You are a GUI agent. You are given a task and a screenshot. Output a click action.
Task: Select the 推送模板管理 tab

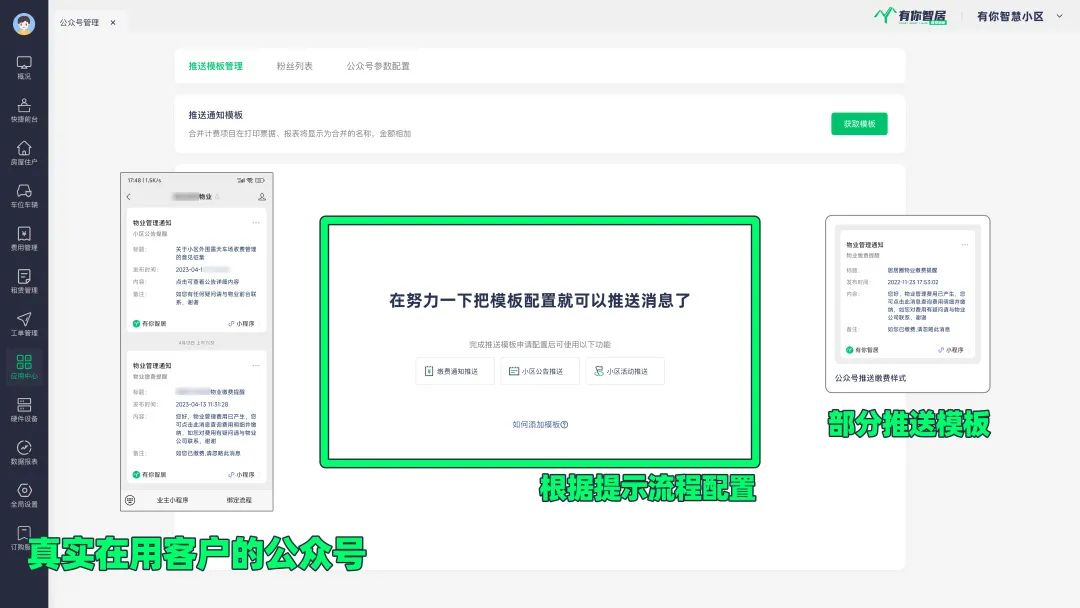coord(216,66)
